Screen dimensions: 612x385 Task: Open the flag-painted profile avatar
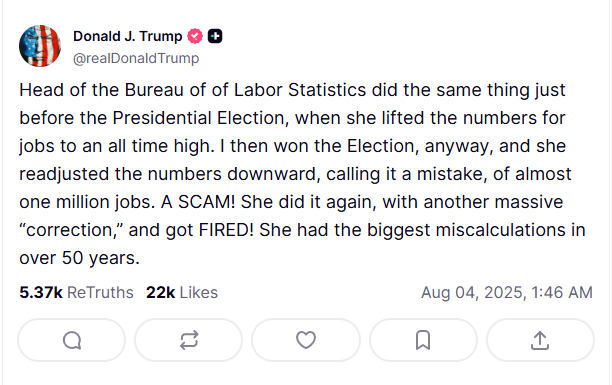click(40, 46)
